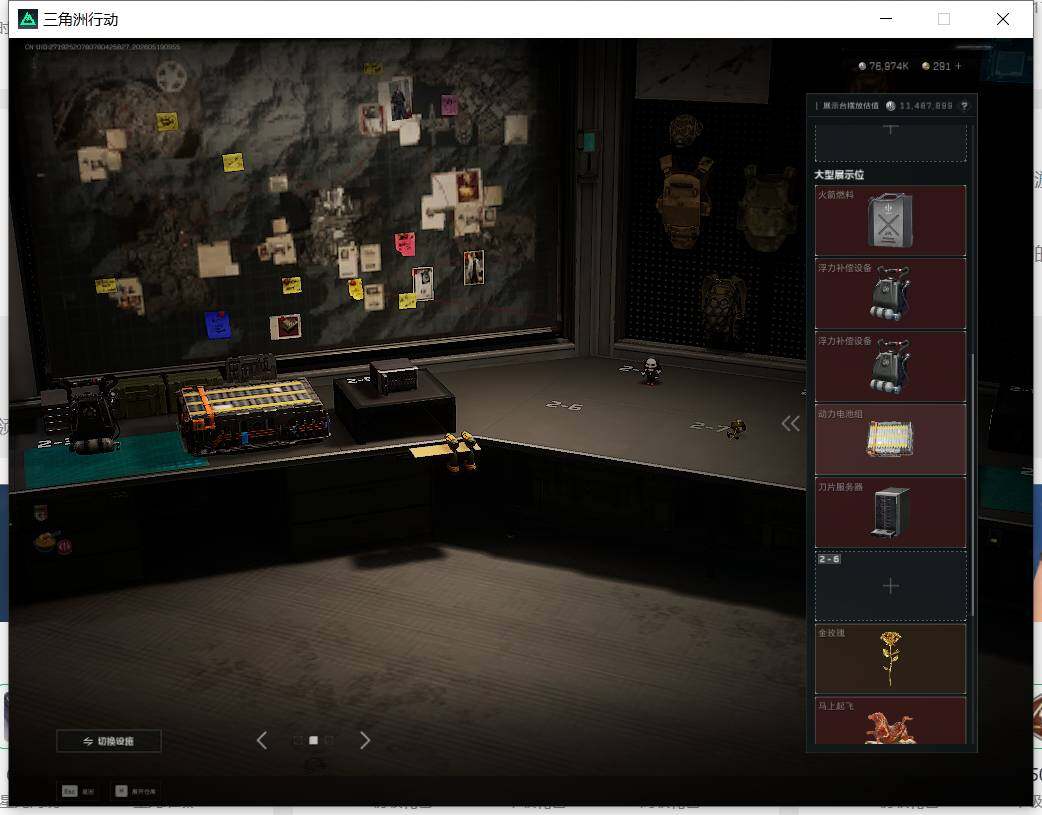Click the small item beside 2-7 marker
Viewport: 1042px width, 815px height.
[736, 429]
